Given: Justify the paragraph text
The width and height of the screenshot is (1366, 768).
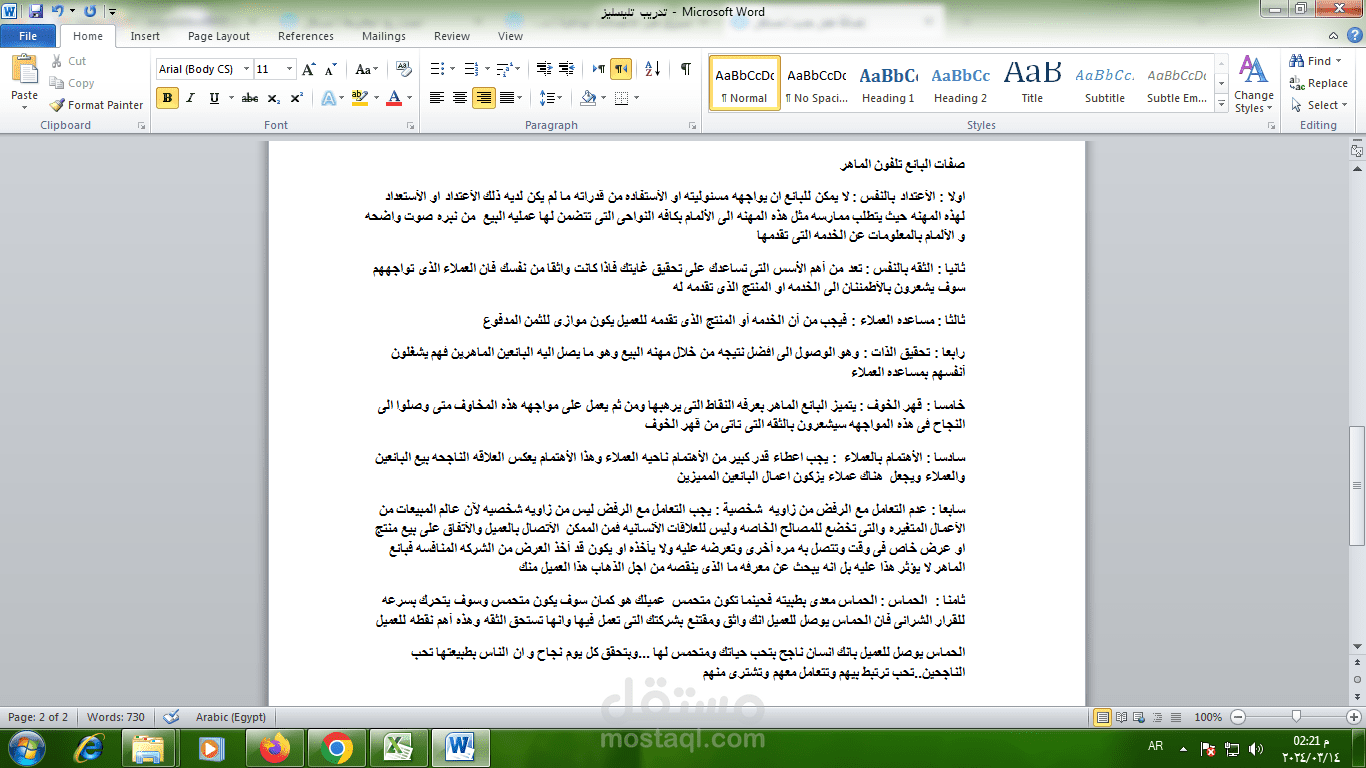Looking at the screenshot, I should click(x=509, y=98).
